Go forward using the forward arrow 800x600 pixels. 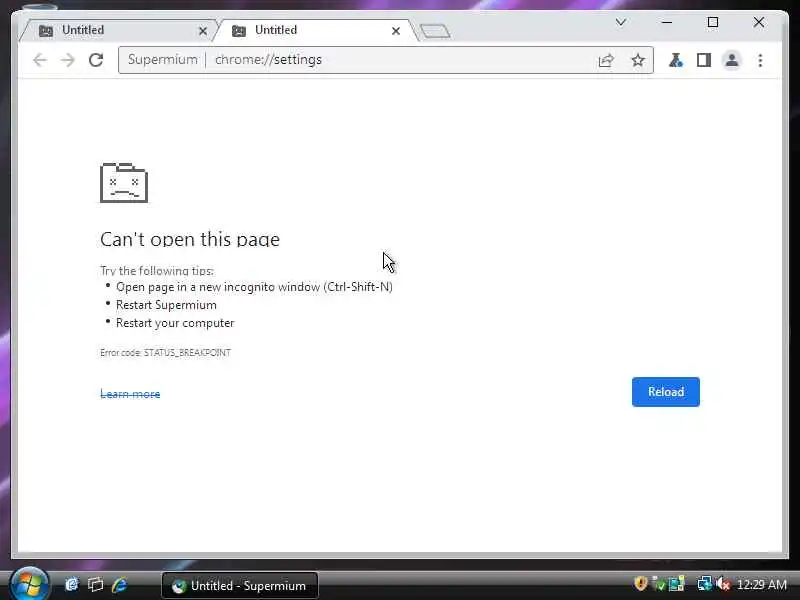(67, 60)
